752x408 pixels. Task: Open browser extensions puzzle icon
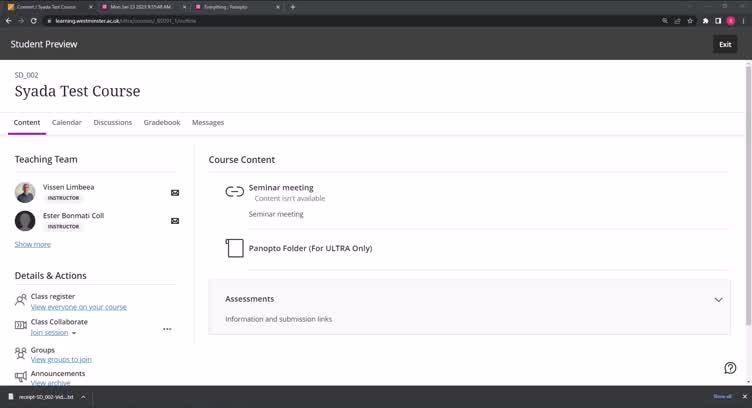coord(705,21)
